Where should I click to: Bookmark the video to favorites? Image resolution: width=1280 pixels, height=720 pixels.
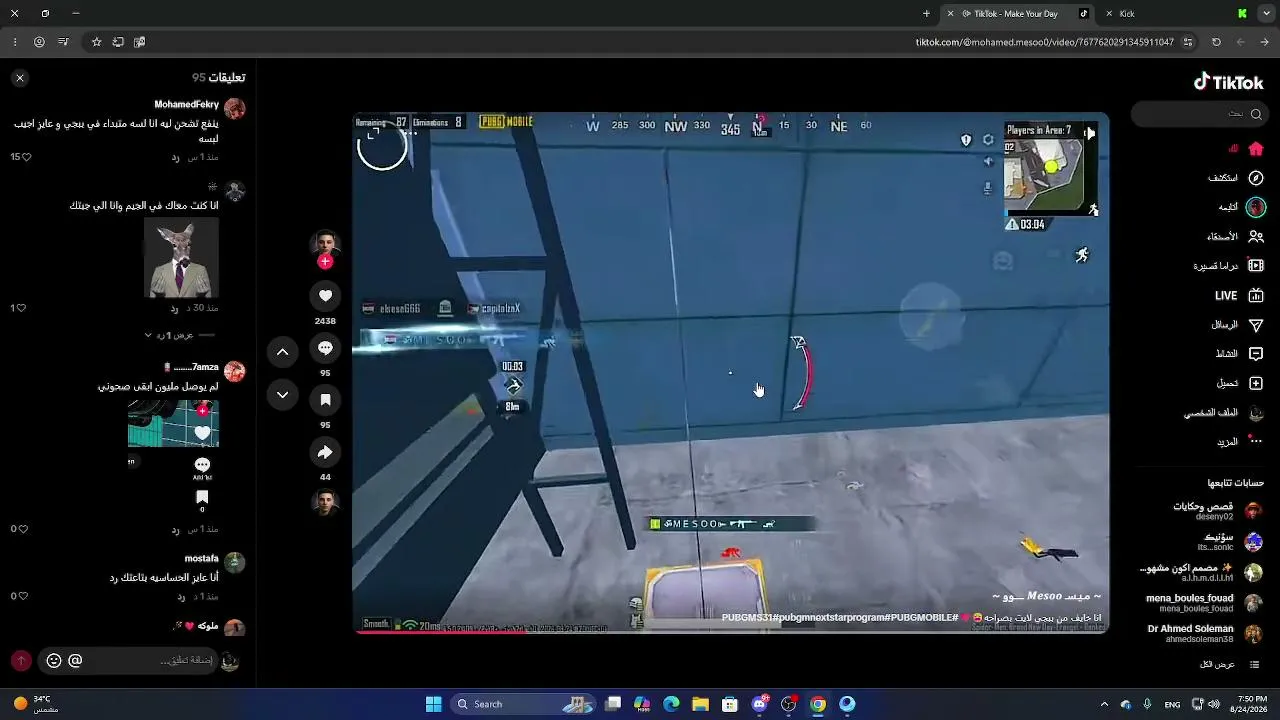(x=325, y=400)
